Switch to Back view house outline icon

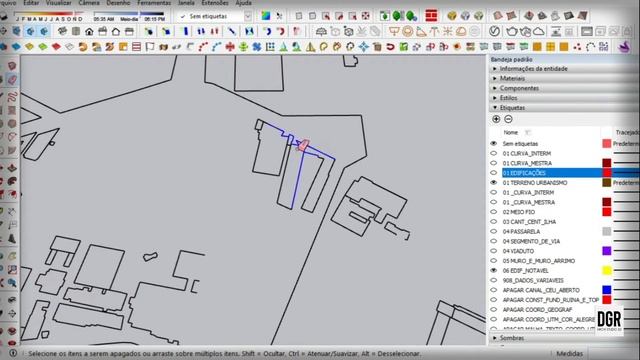[x=116, y=31]
